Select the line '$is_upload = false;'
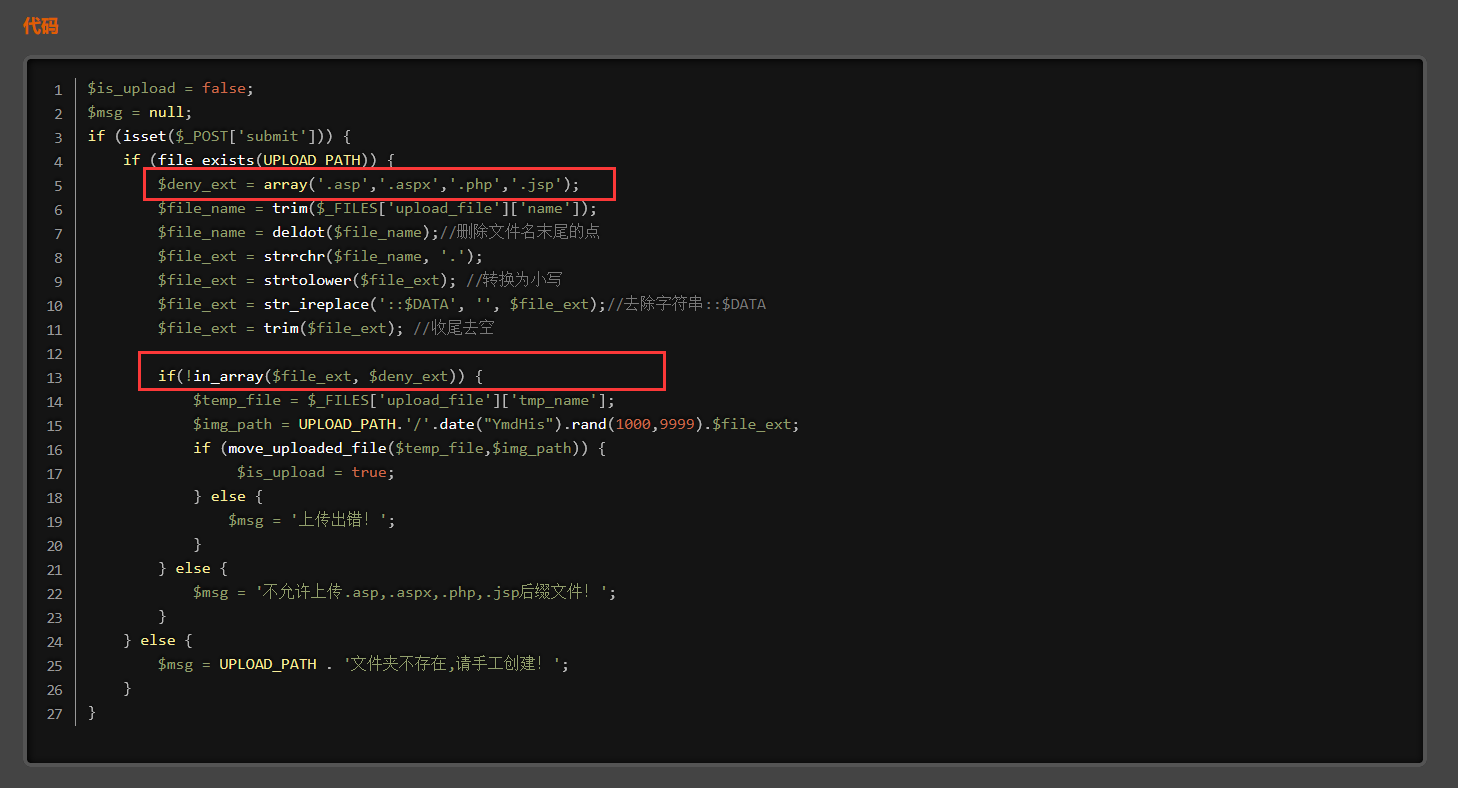The width and height of the screenshot is (1458, 788). (x=170, y=88)
